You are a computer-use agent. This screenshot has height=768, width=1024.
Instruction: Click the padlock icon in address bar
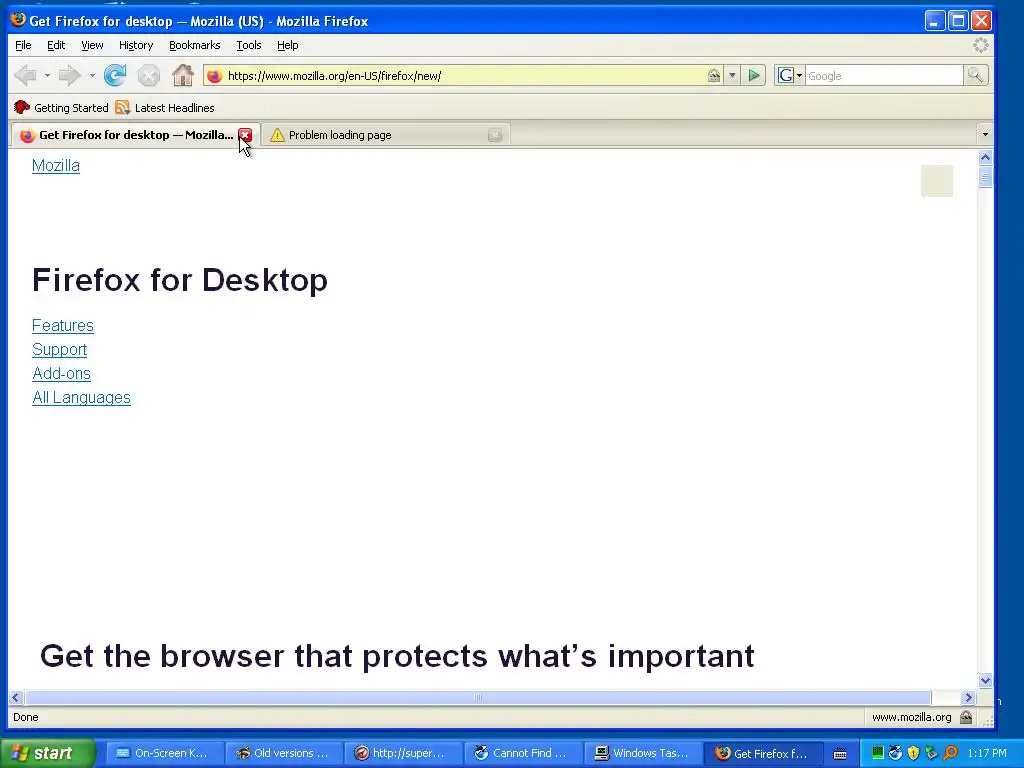pyautogui.click(x=714, y=76)
